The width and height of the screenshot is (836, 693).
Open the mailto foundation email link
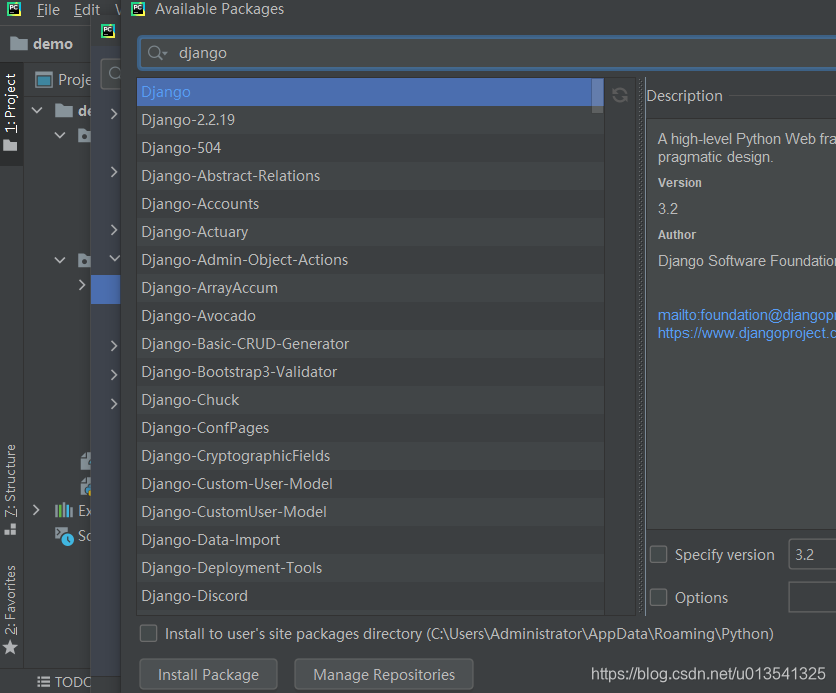(746, 315)
